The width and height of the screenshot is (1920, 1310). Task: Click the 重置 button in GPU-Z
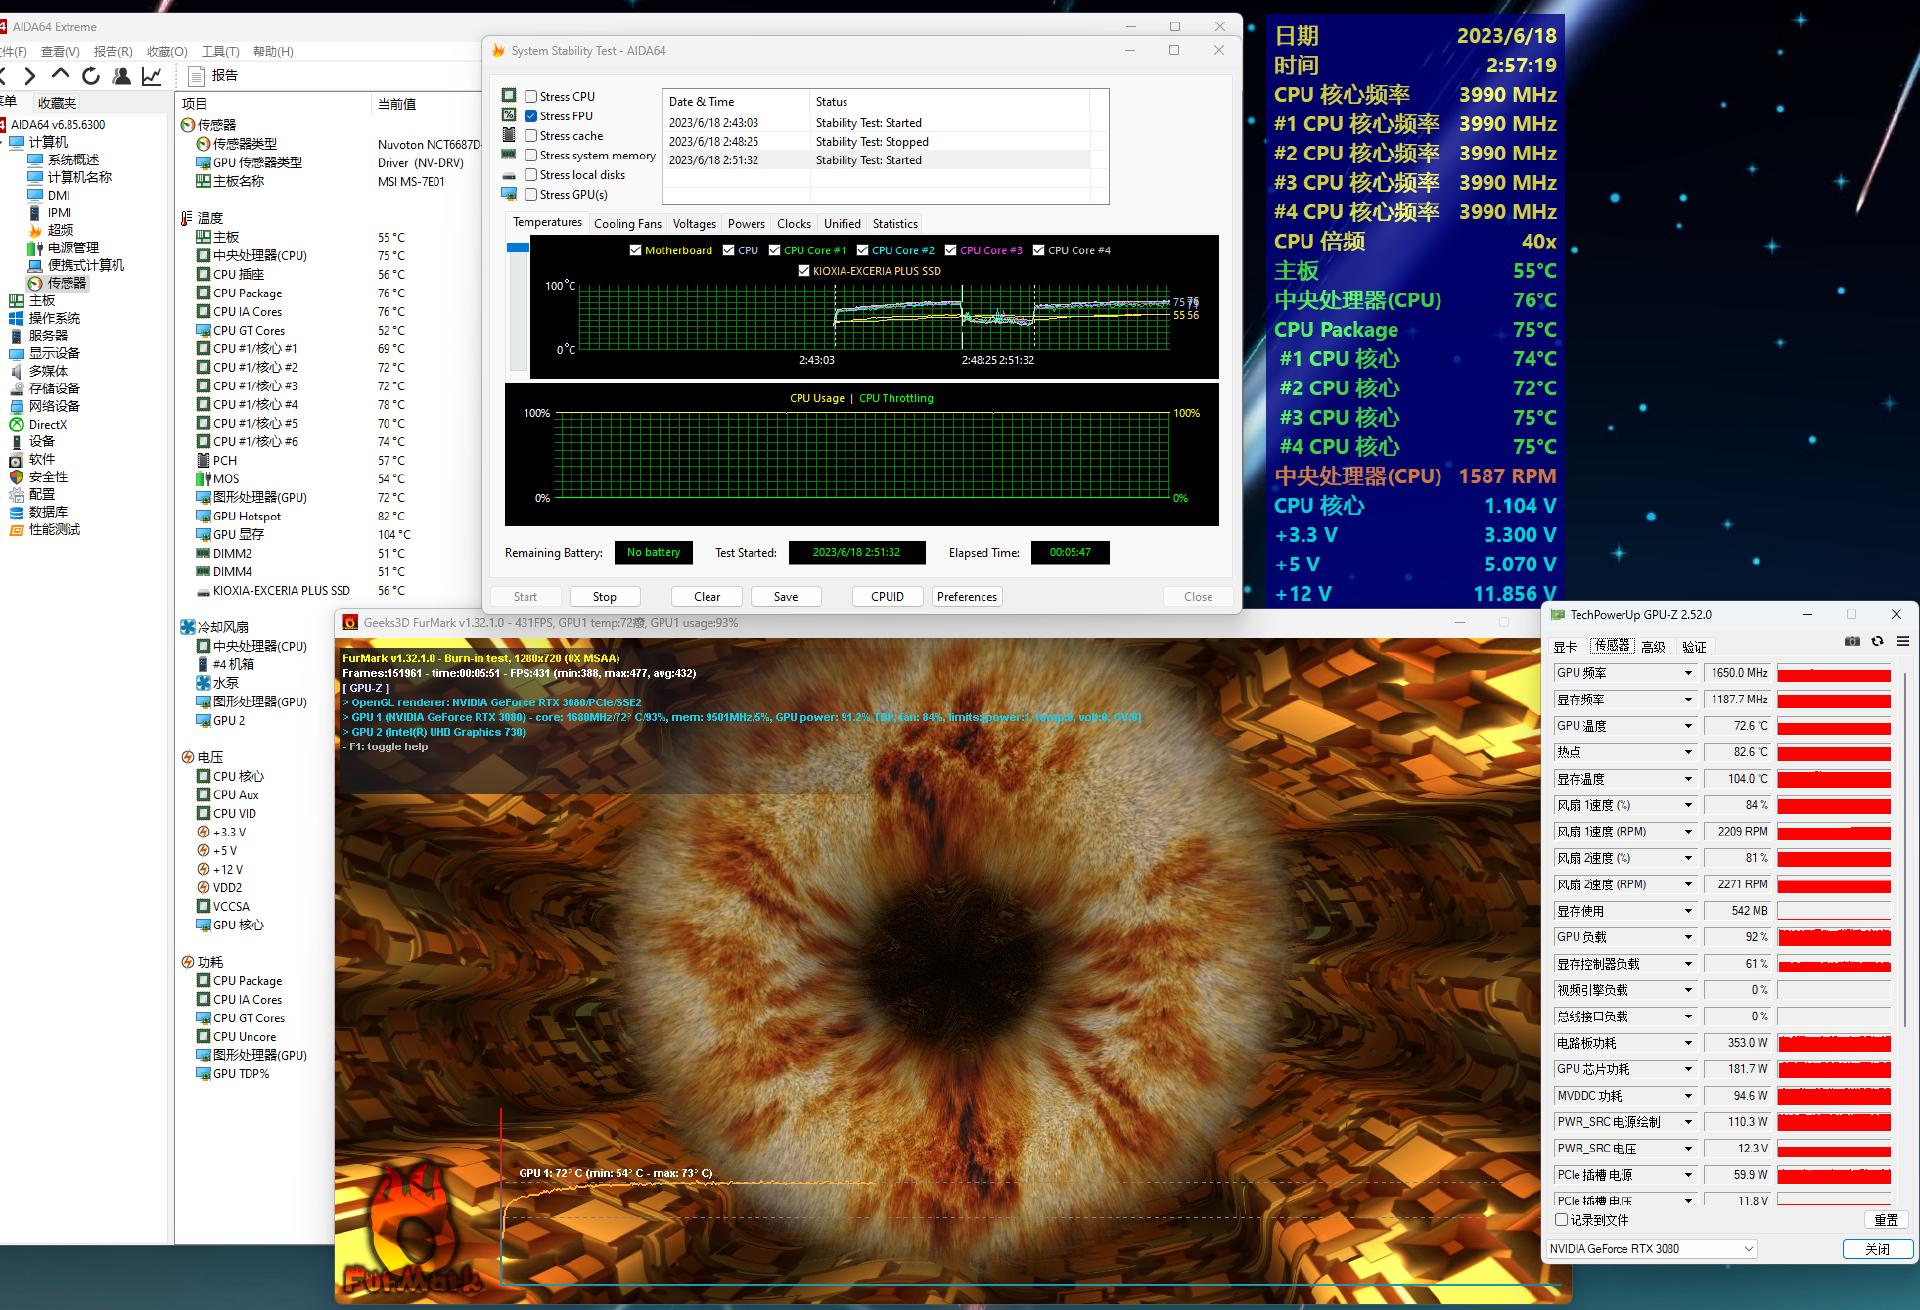(1886, 1220)
